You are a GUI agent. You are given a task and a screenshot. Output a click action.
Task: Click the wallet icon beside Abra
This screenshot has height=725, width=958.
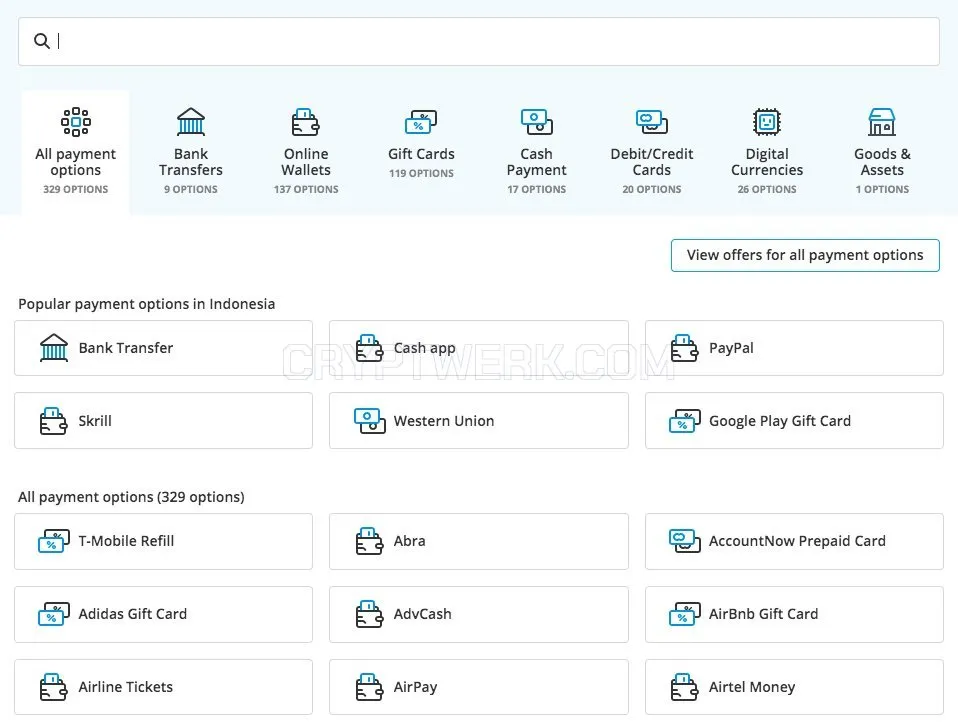369,541
